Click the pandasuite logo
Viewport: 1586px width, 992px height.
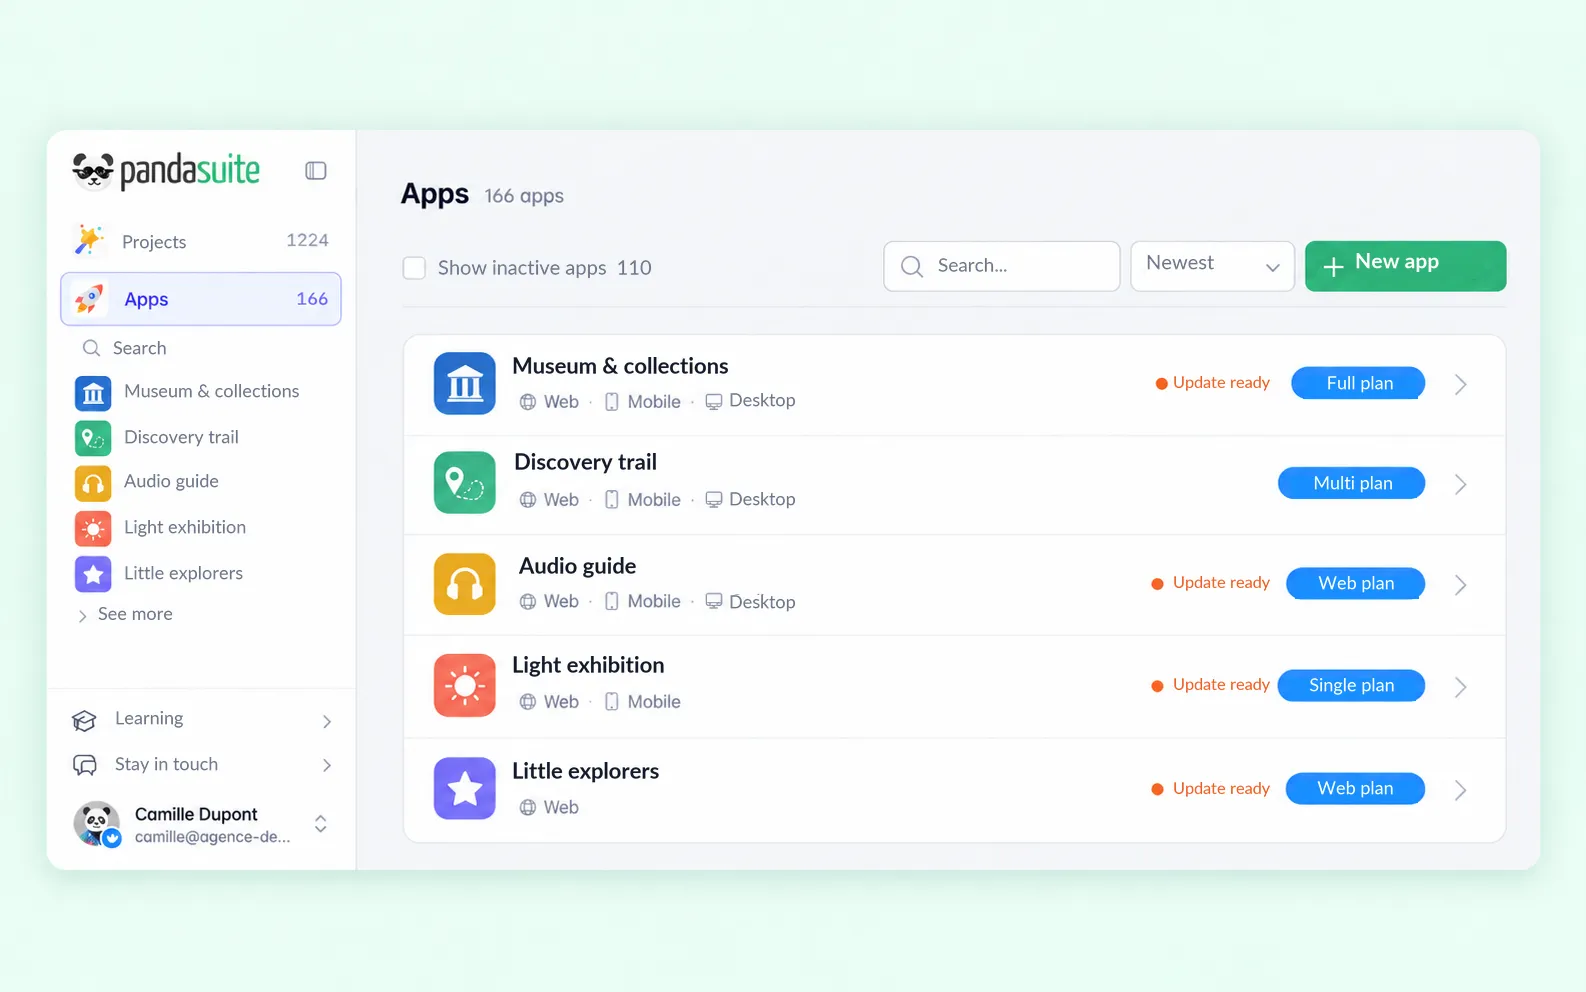coord(166,170)
